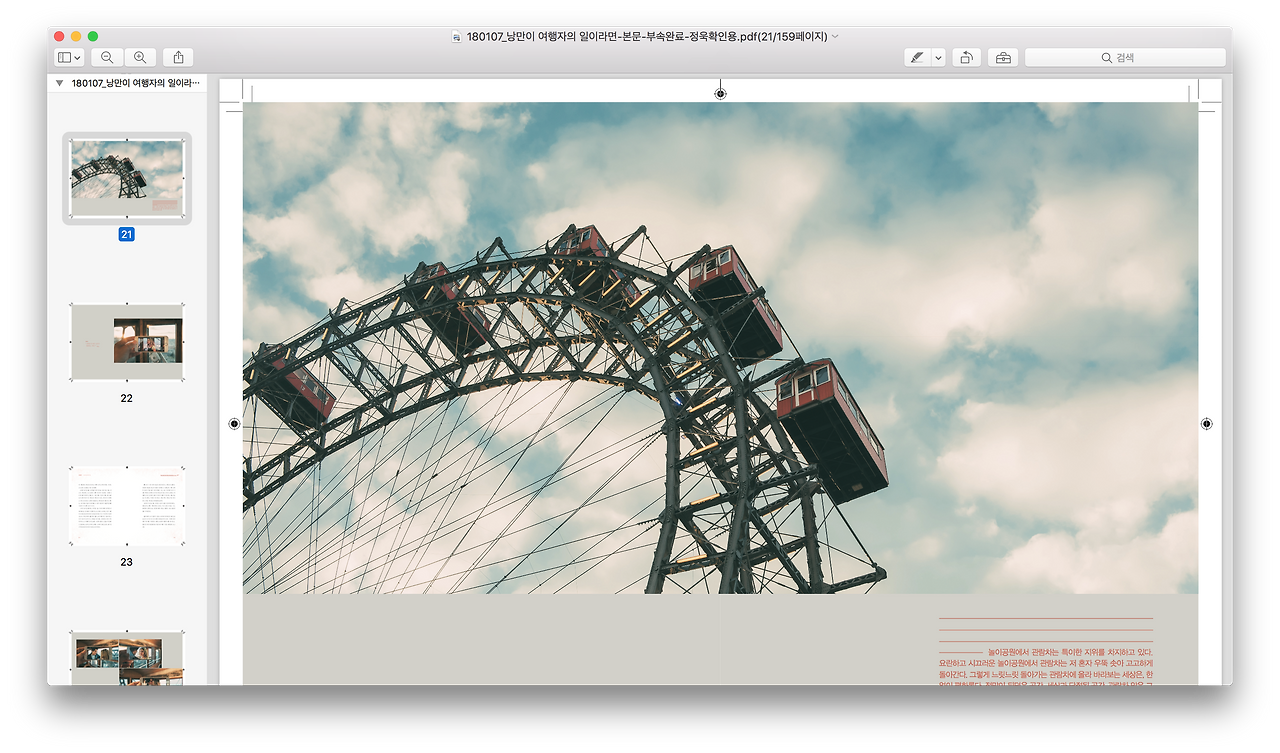This screenshot has width=1280, height=753.
Task: Open the sidebar view options button
Action: [x=69, y=58]
